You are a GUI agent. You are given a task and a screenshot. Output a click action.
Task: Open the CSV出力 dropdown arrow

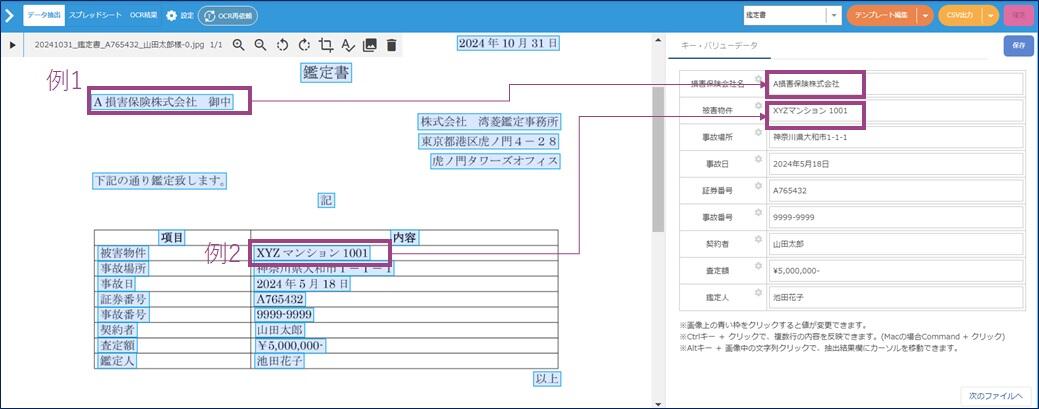click(x=991, y=16)
